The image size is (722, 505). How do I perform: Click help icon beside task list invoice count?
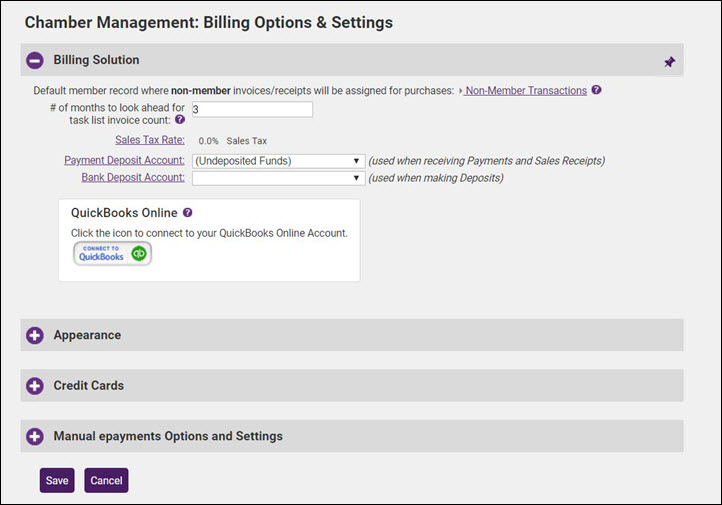point(180,120)
